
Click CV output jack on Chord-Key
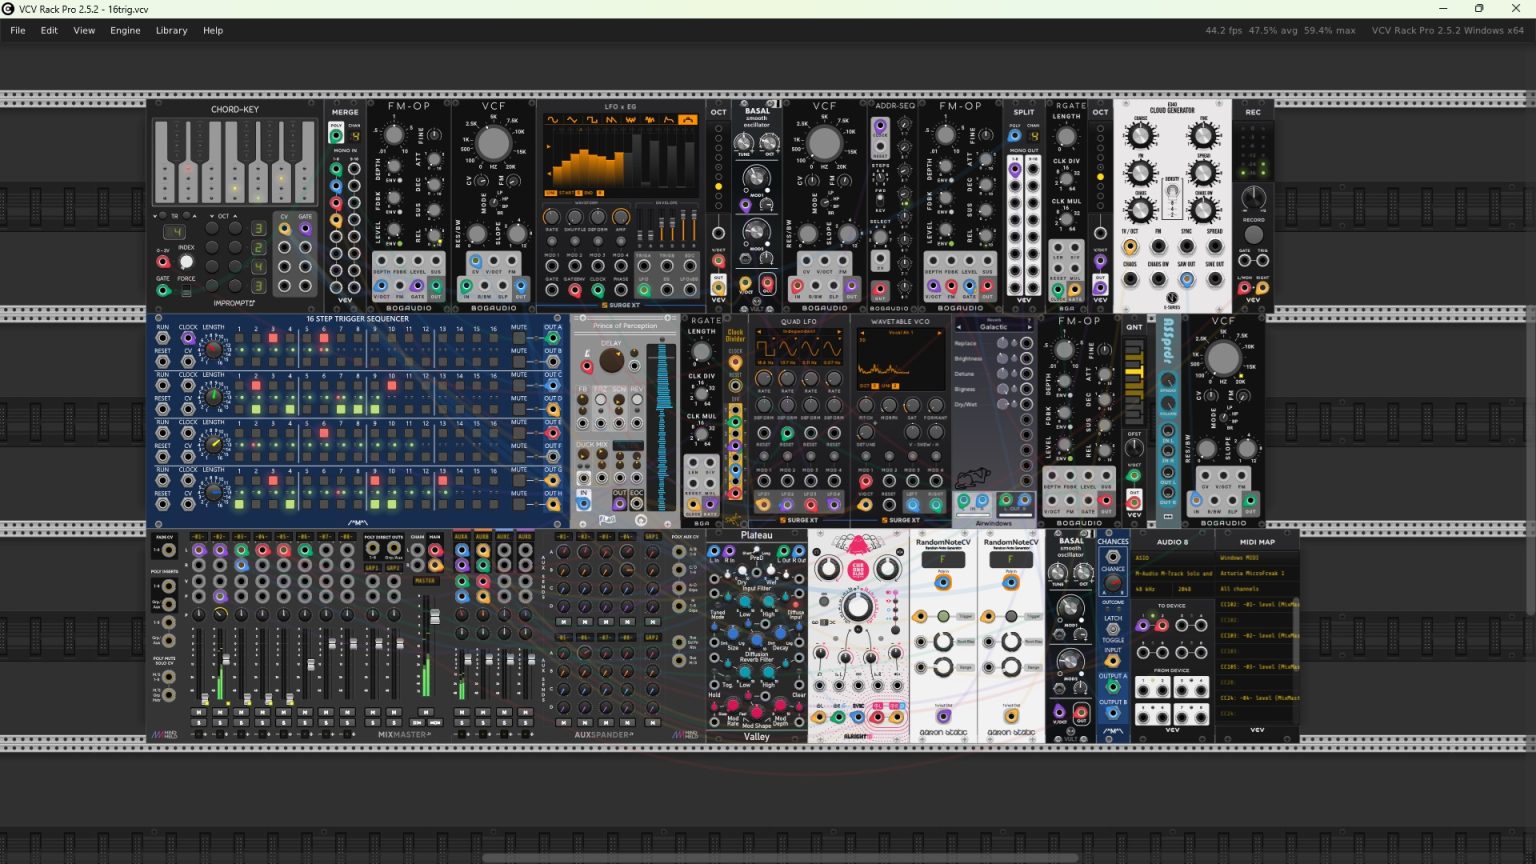click(x=285, y=229)
